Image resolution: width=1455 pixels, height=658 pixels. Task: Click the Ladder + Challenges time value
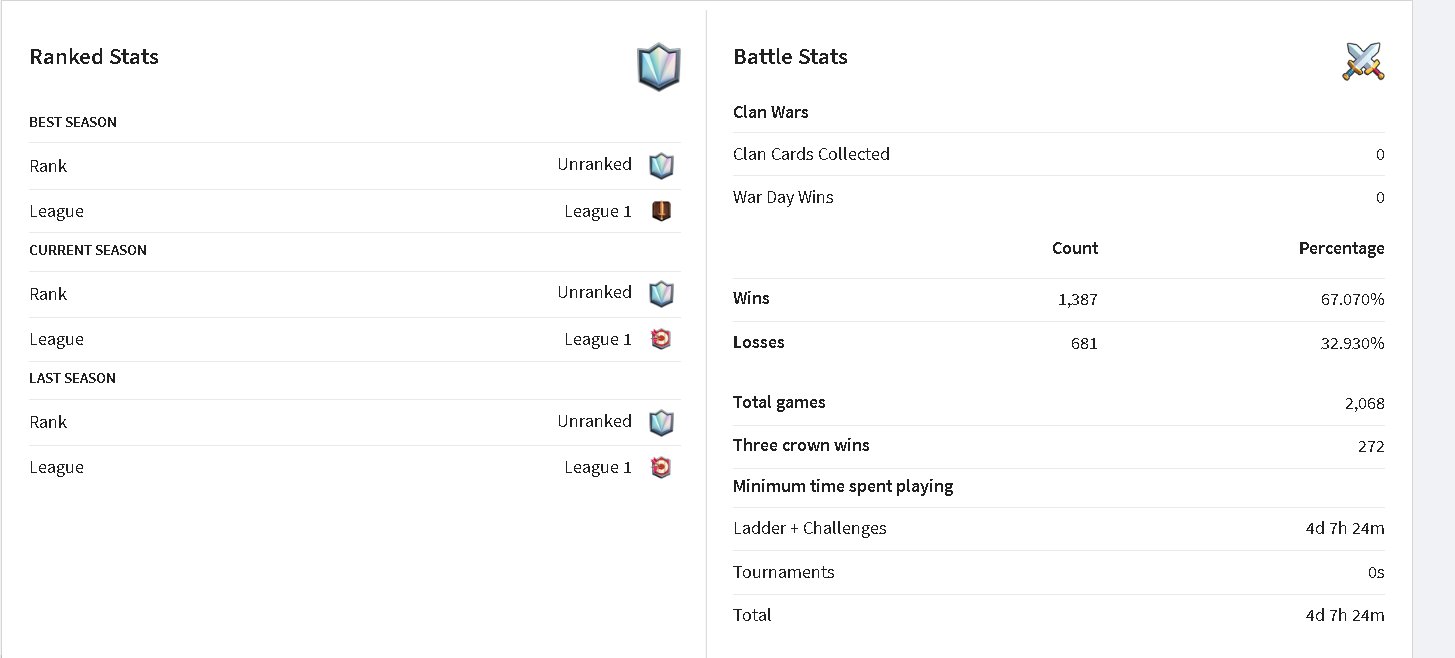point(1345,528)
